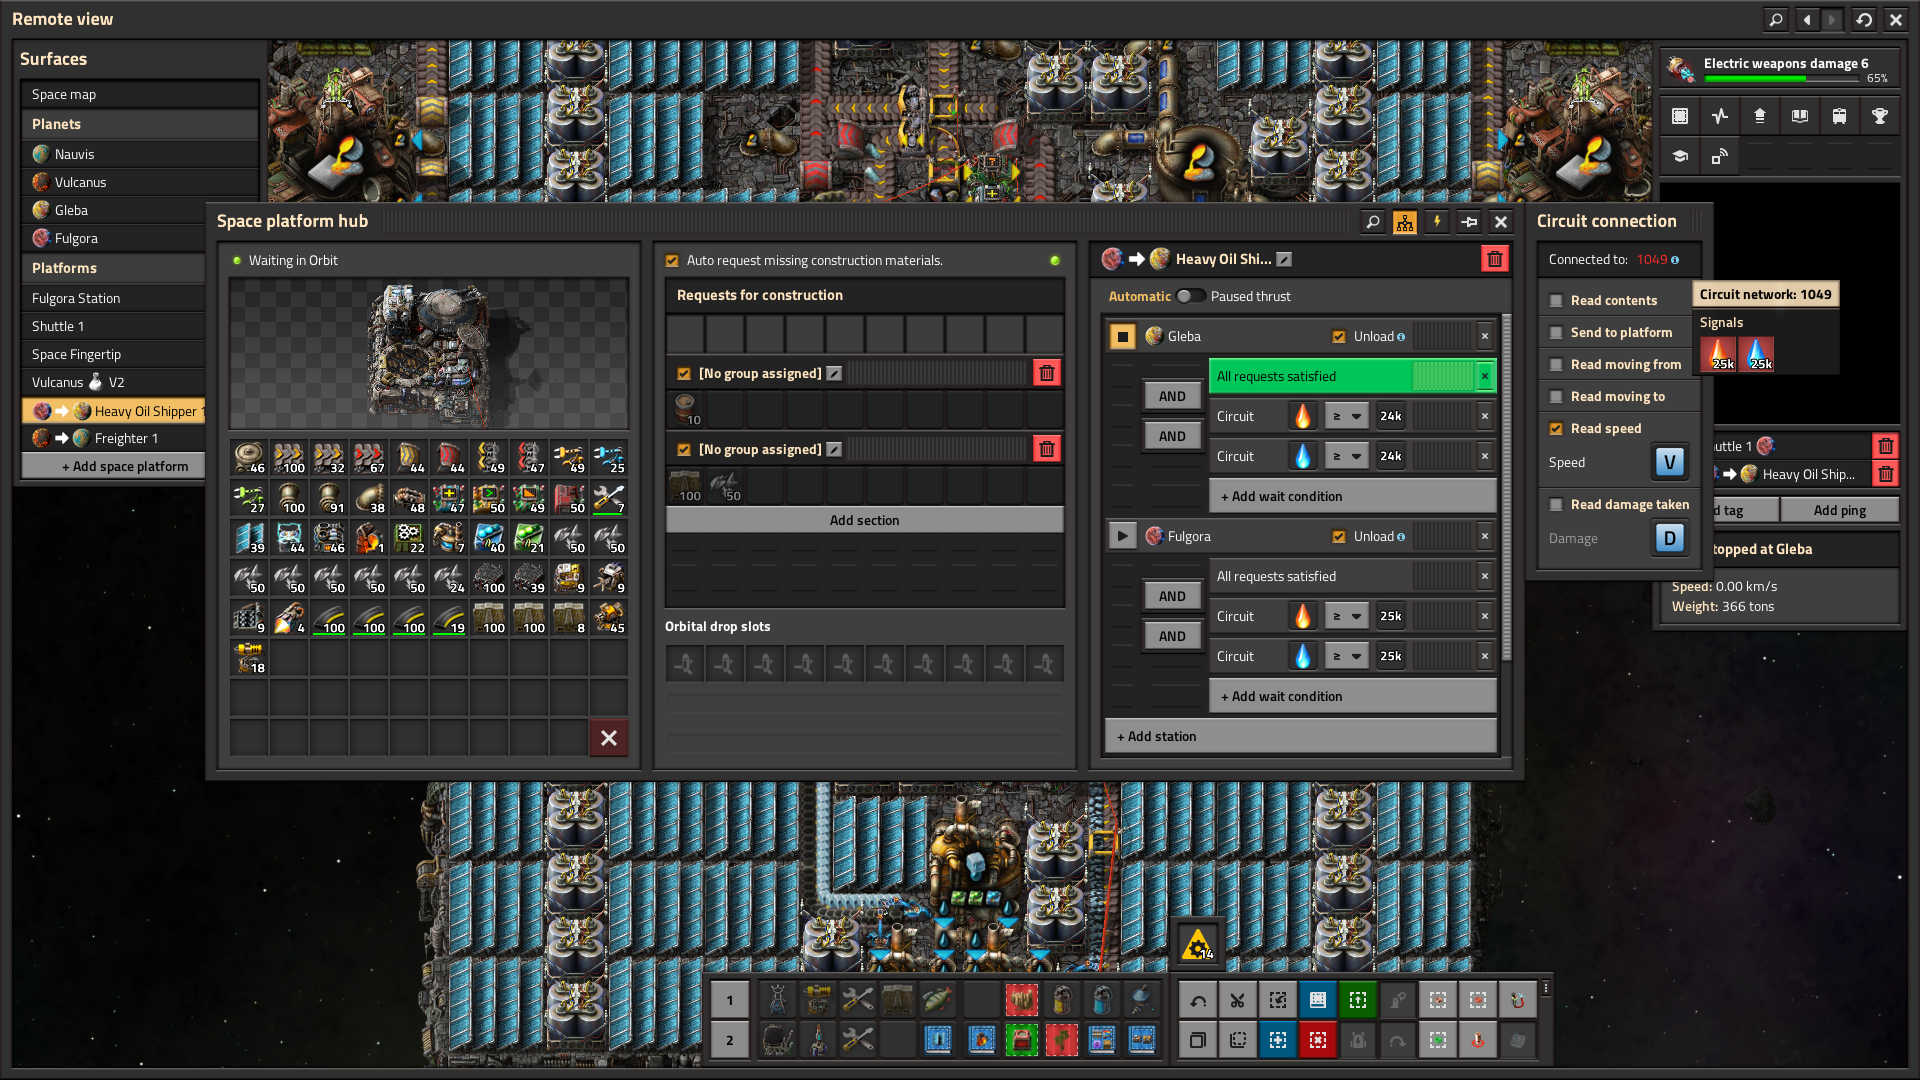1920x1080 pixels.
Task: Disable Read speed checkbox
Action: 1556,428
